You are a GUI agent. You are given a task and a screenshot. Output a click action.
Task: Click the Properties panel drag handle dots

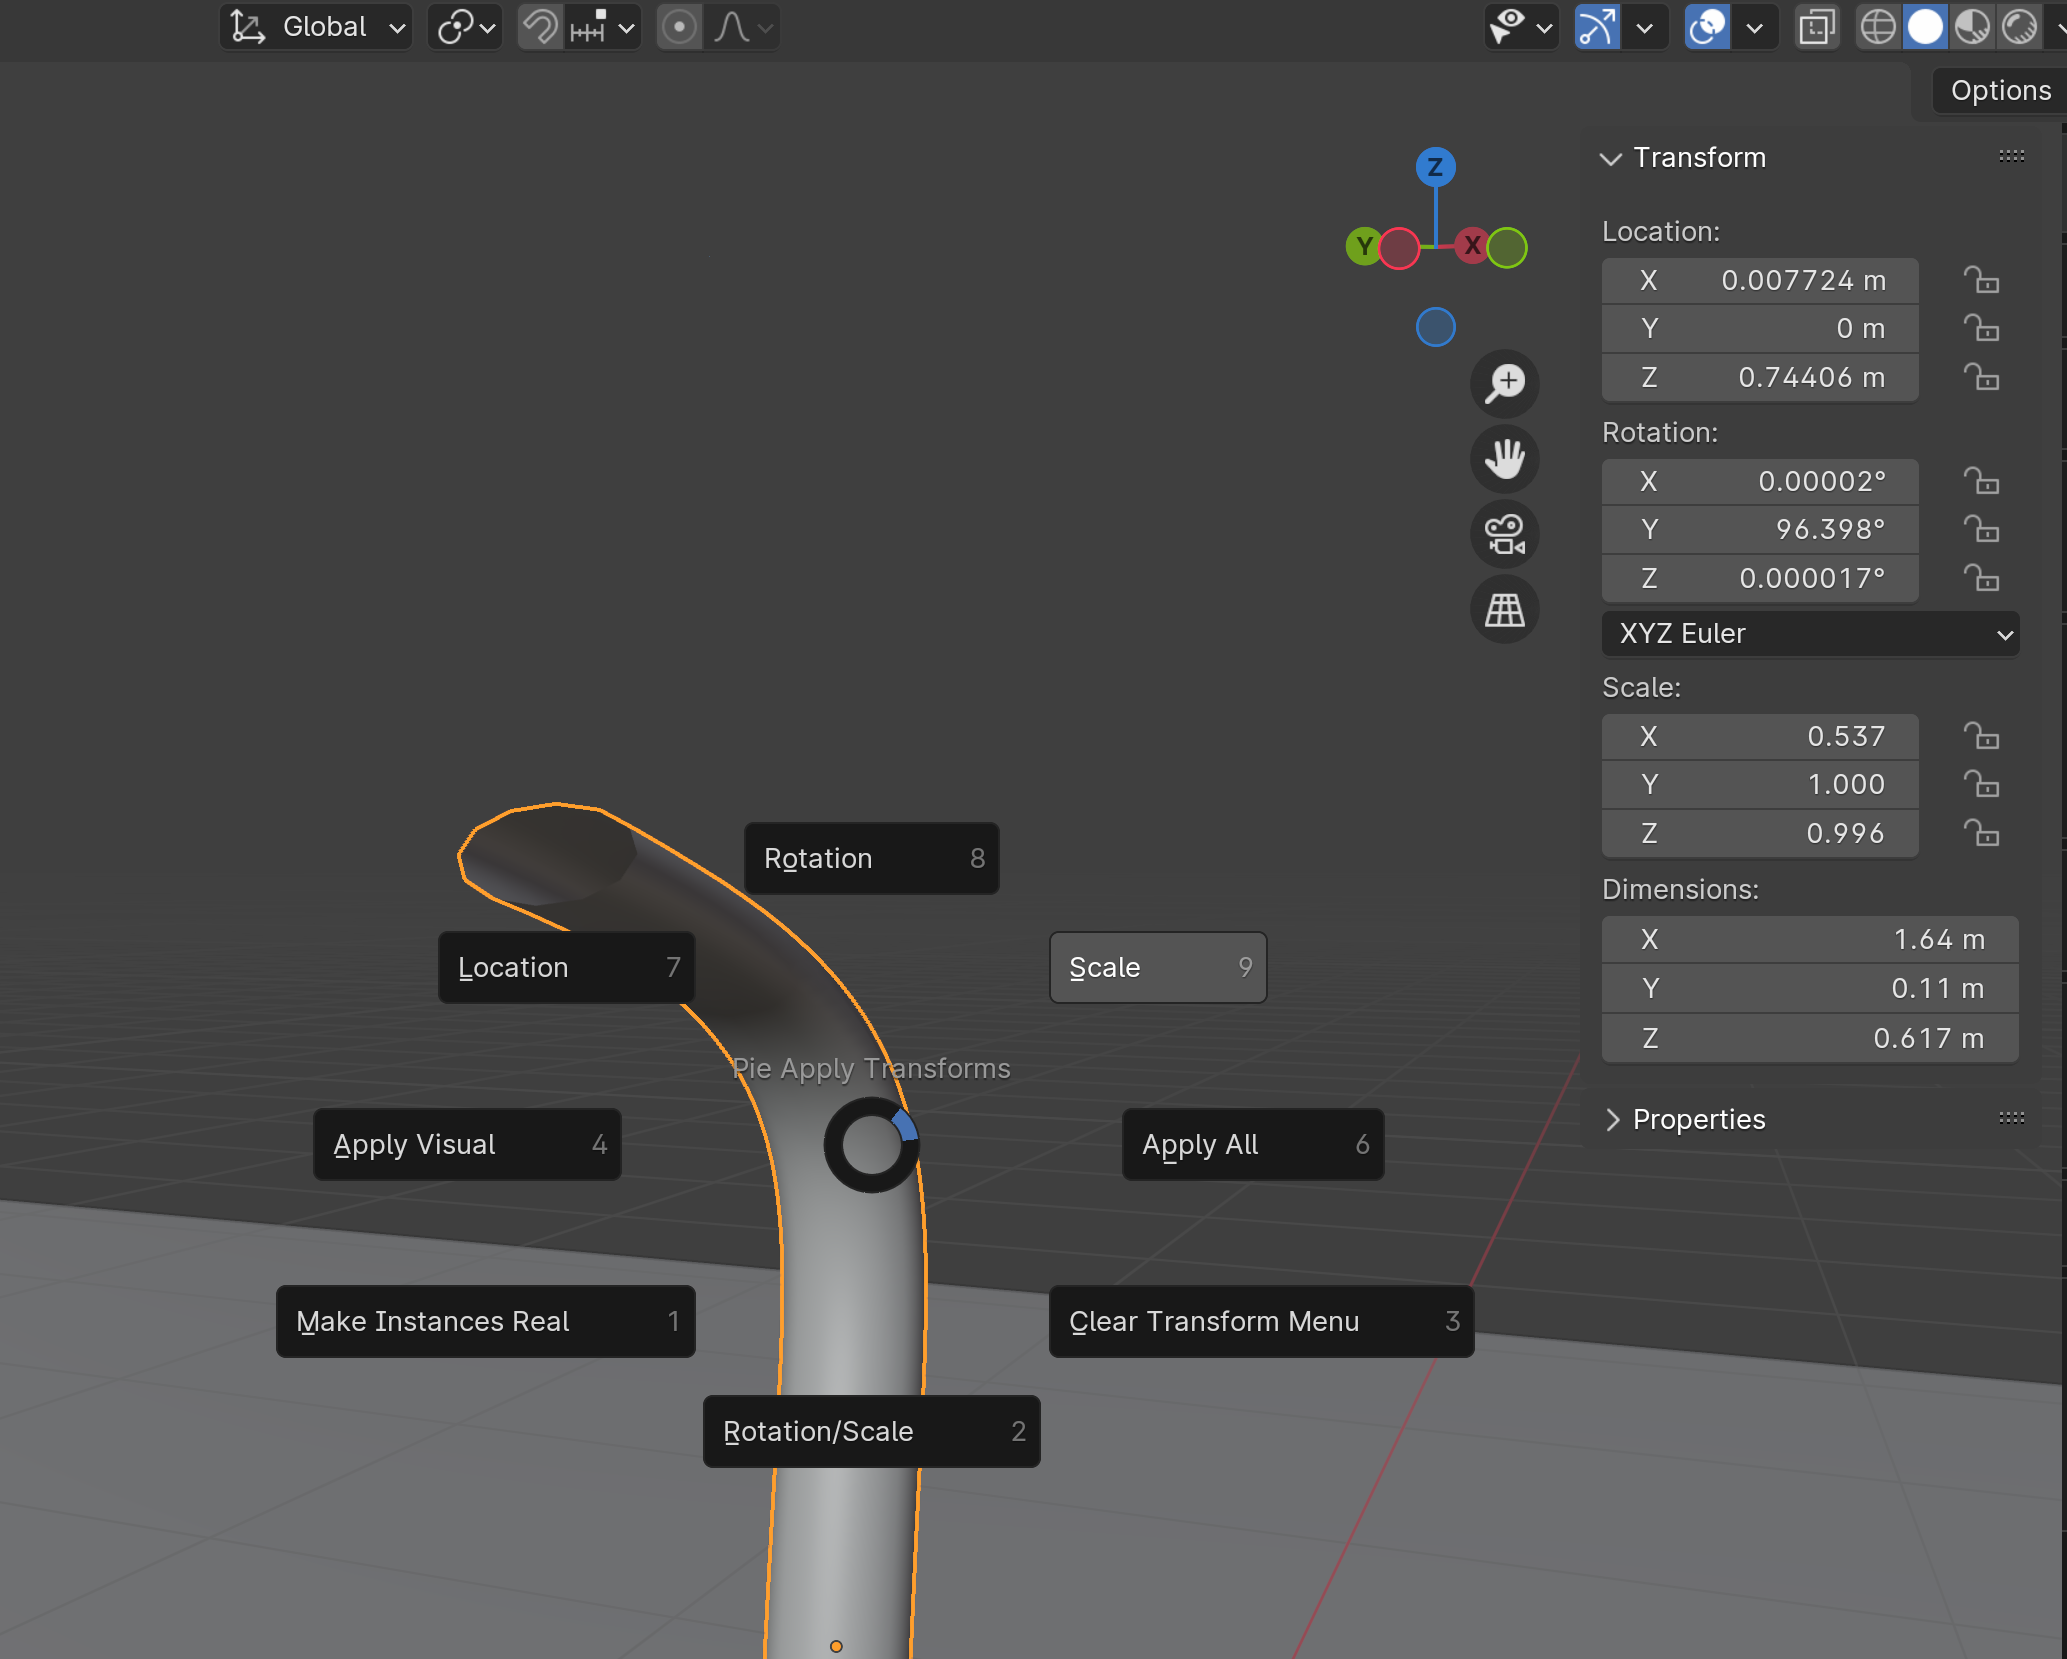coord(2011,1118)
